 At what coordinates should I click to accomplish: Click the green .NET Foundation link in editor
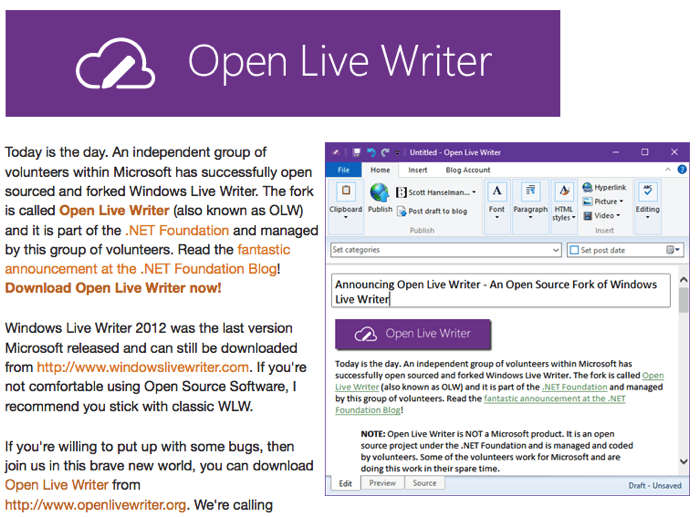click(575, 387)
